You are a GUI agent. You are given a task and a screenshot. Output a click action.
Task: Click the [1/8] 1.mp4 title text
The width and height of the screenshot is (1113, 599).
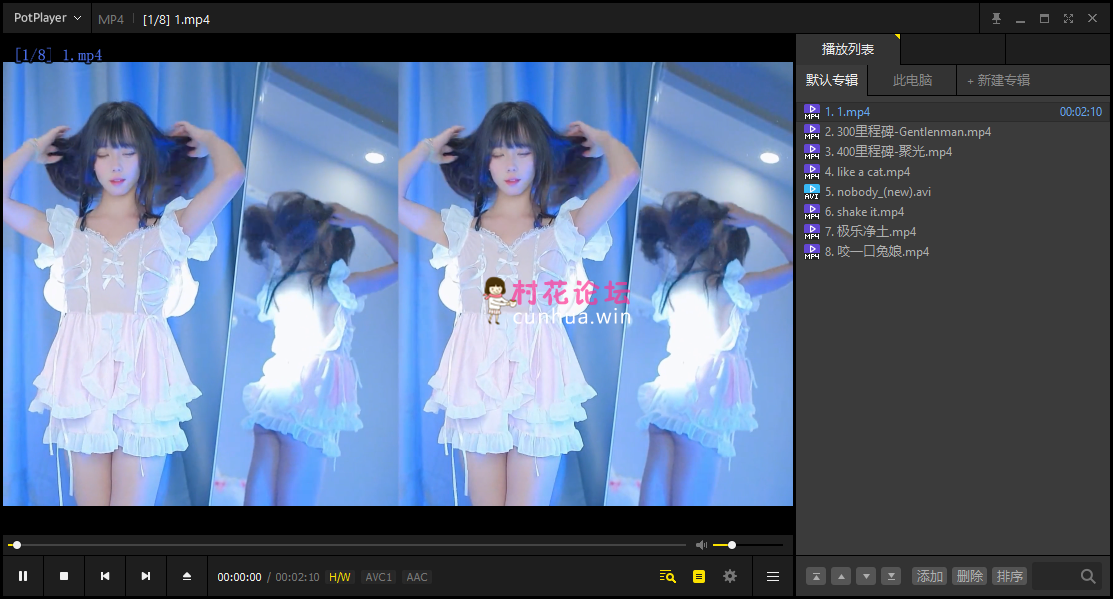pyautogui.click(x=176, y=19)
